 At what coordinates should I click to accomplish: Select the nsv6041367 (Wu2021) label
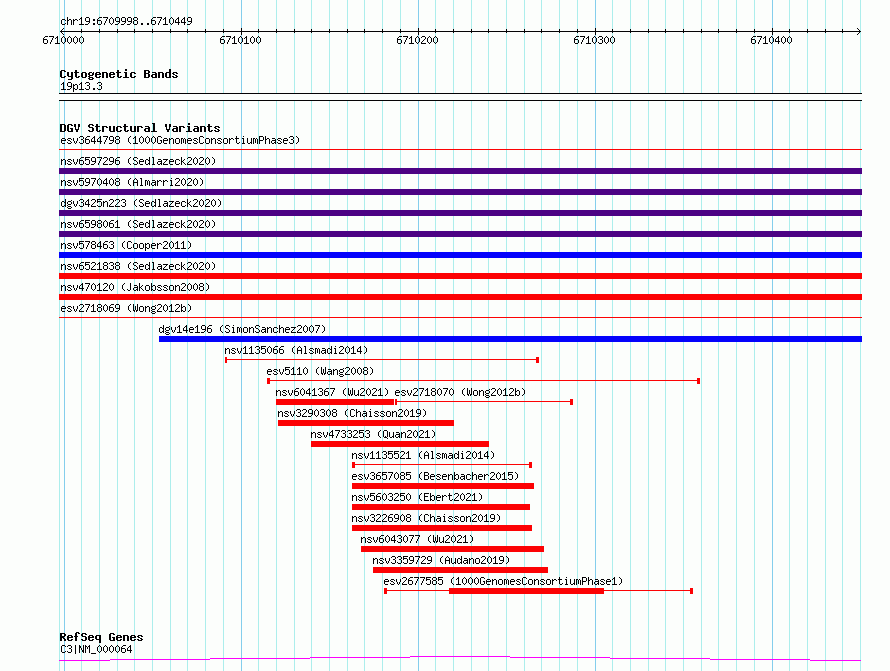(332, 392)
